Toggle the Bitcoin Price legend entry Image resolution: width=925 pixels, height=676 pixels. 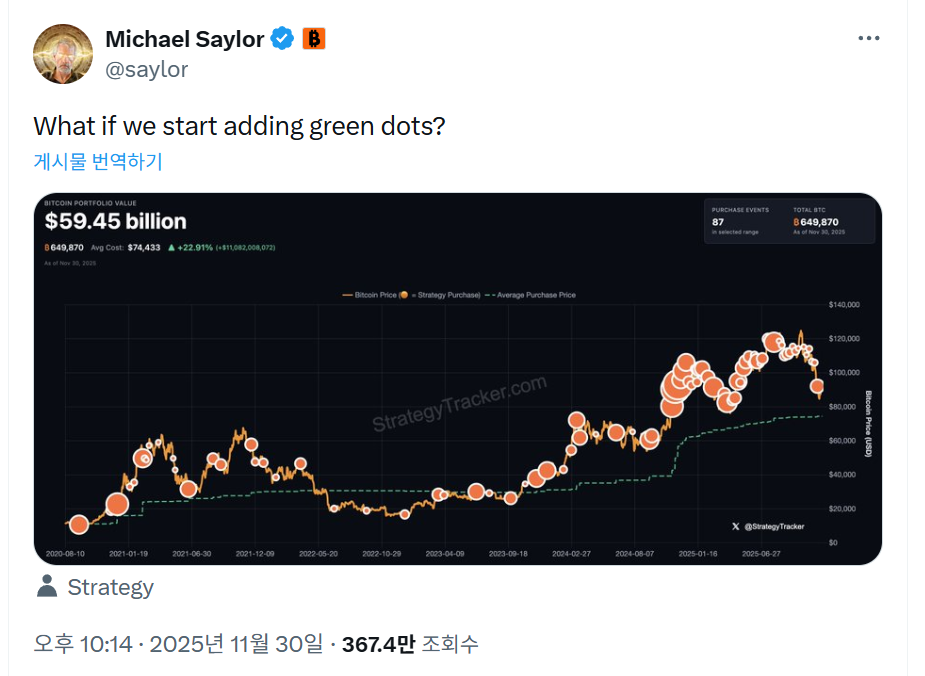point(368,295)
